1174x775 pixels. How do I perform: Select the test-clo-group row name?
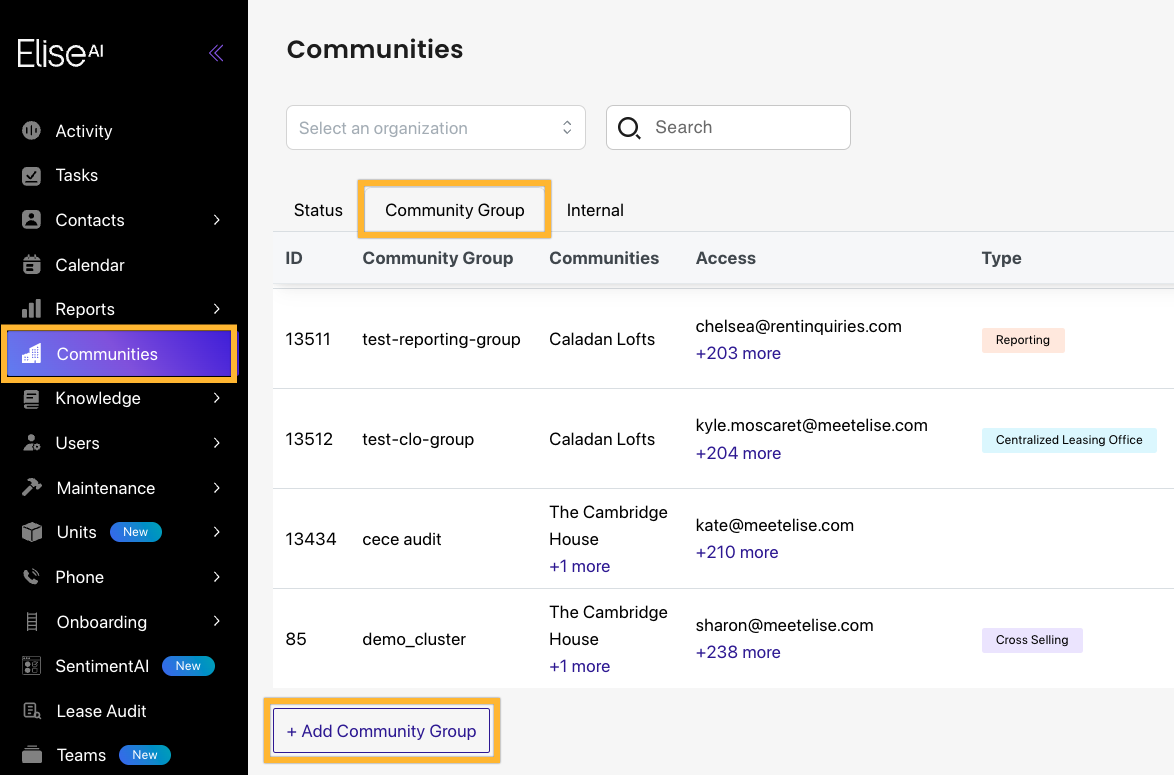point(418,439)
